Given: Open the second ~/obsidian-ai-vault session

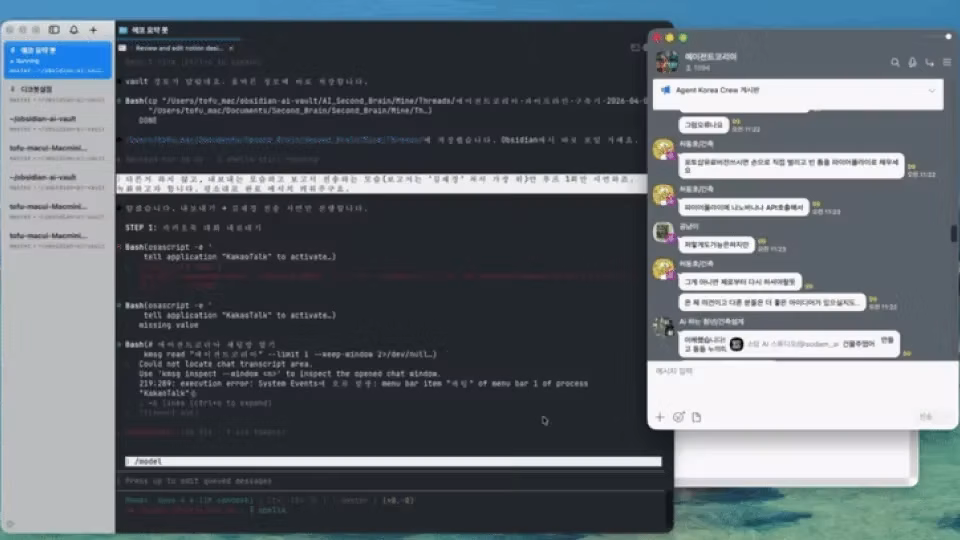Looking at the screenshot, I should pyautogui.click(x=58, y=181).
